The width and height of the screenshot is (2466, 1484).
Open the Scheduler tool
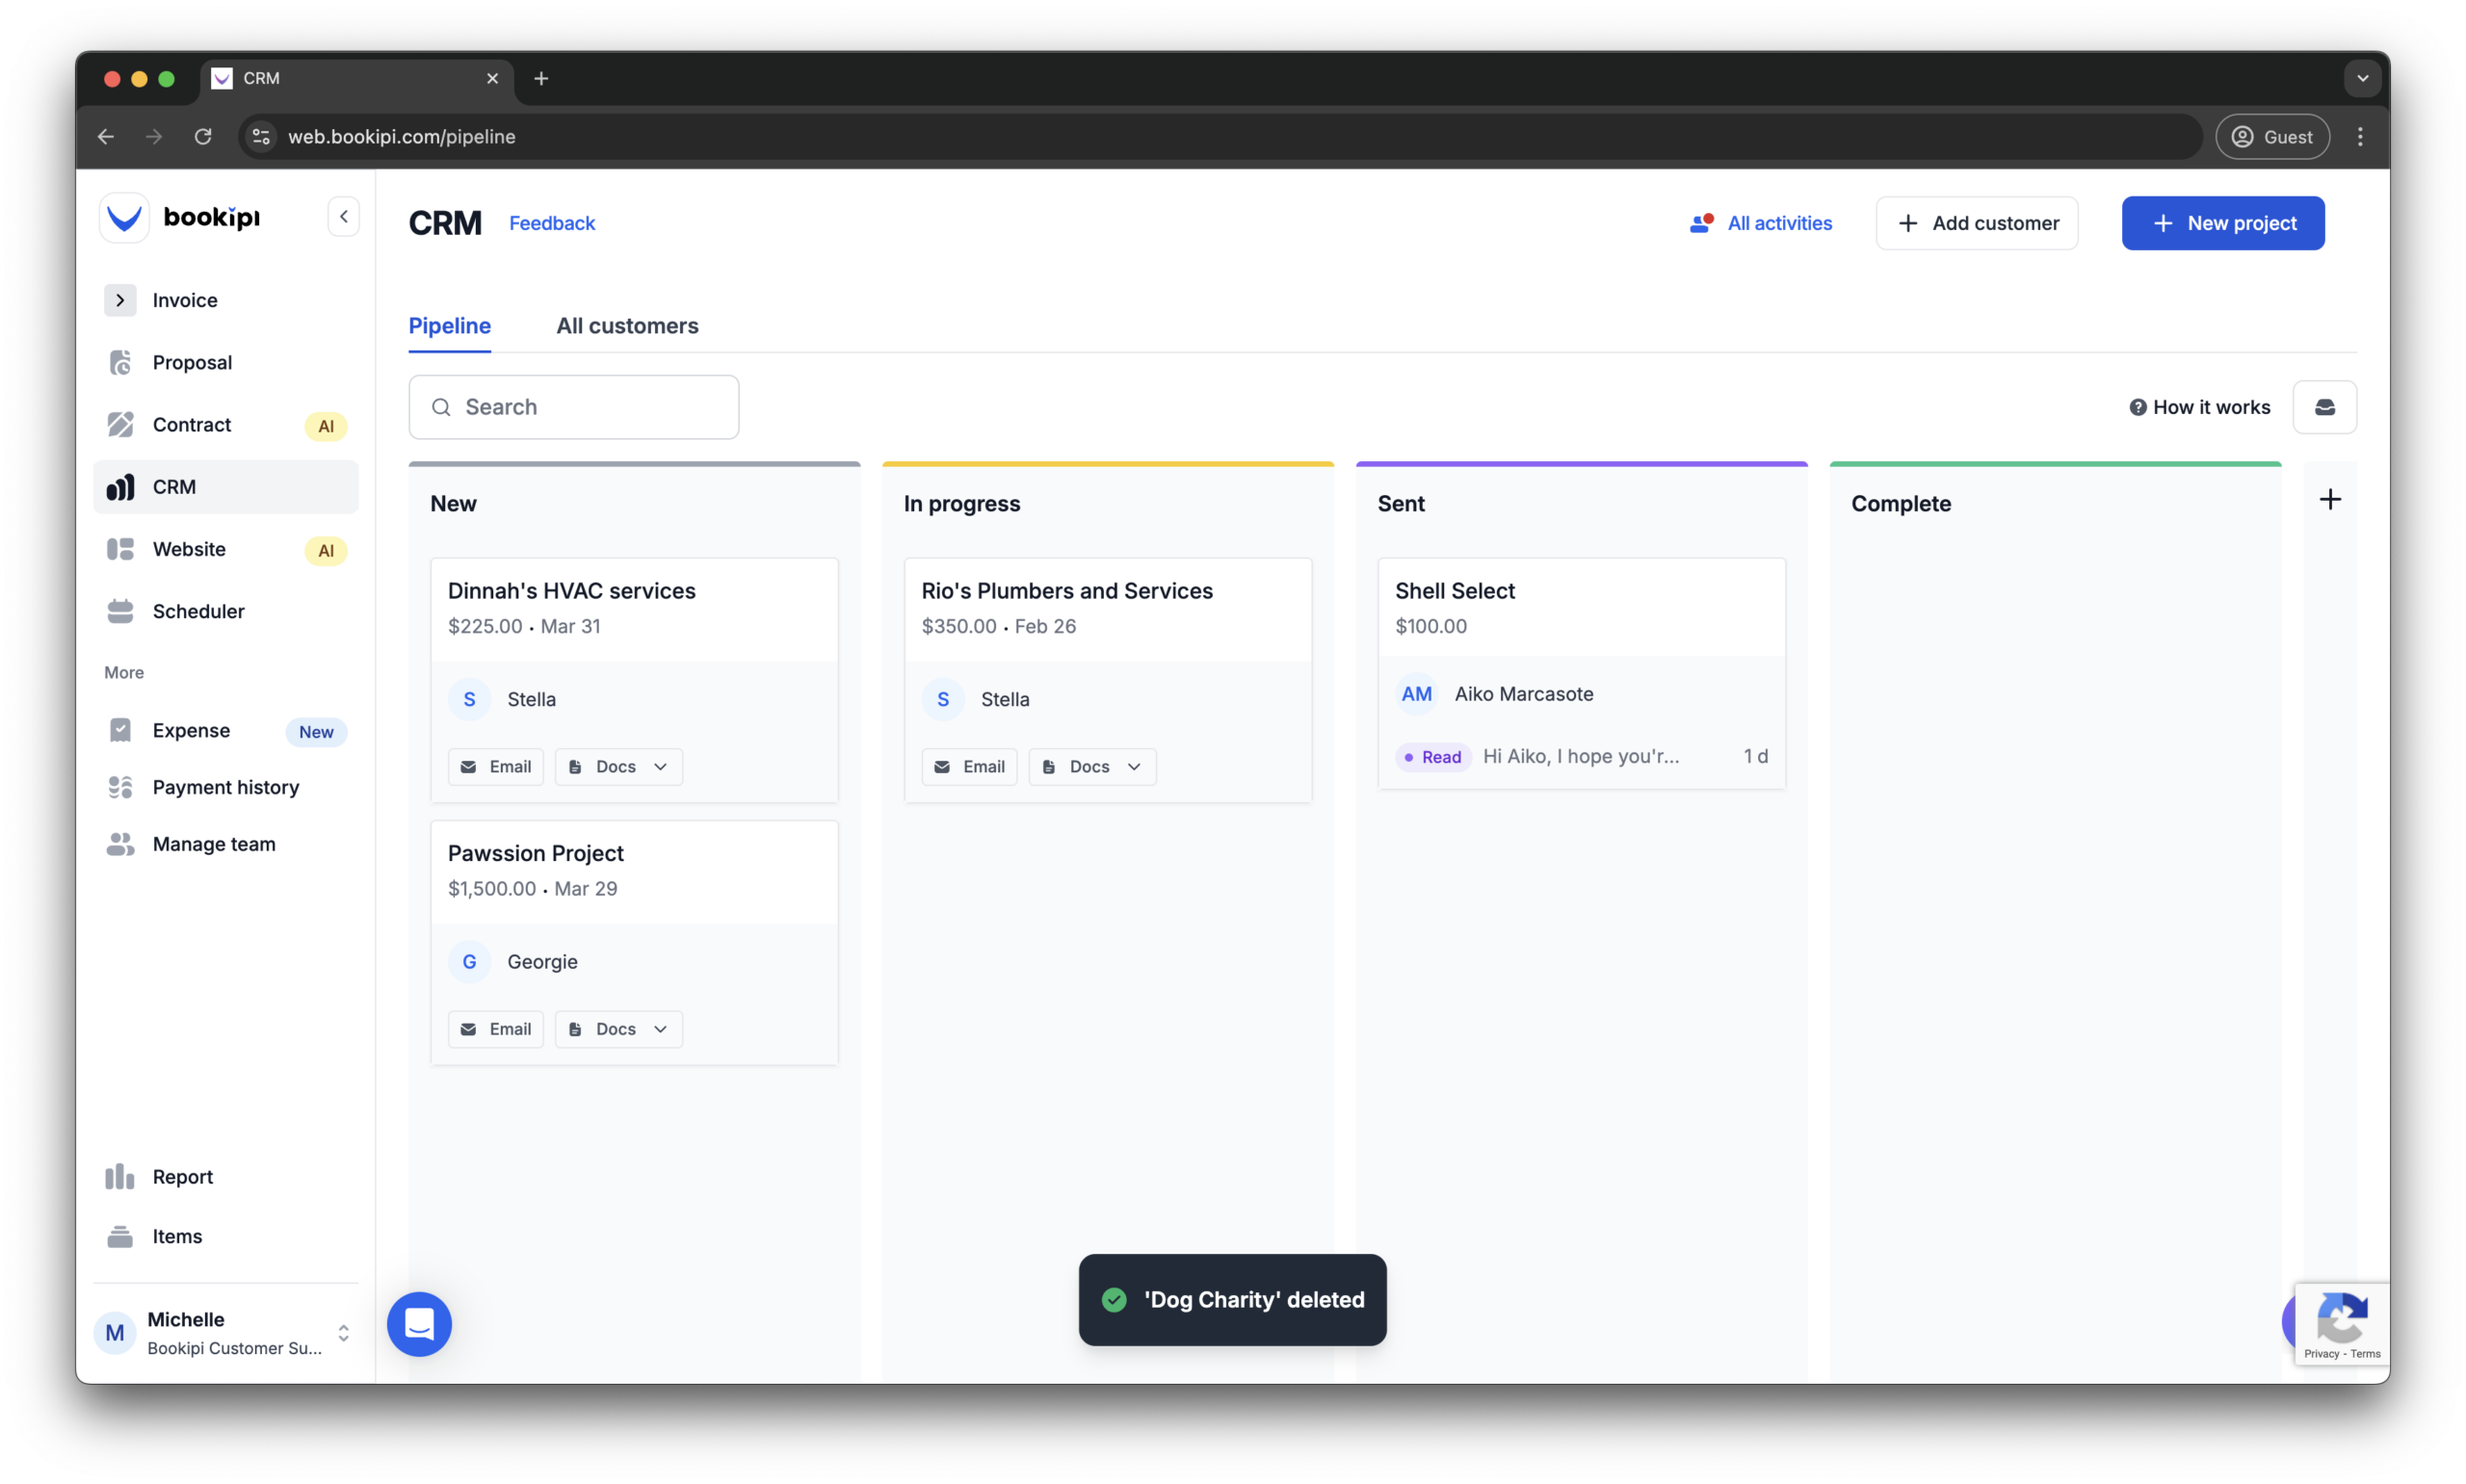198,611
